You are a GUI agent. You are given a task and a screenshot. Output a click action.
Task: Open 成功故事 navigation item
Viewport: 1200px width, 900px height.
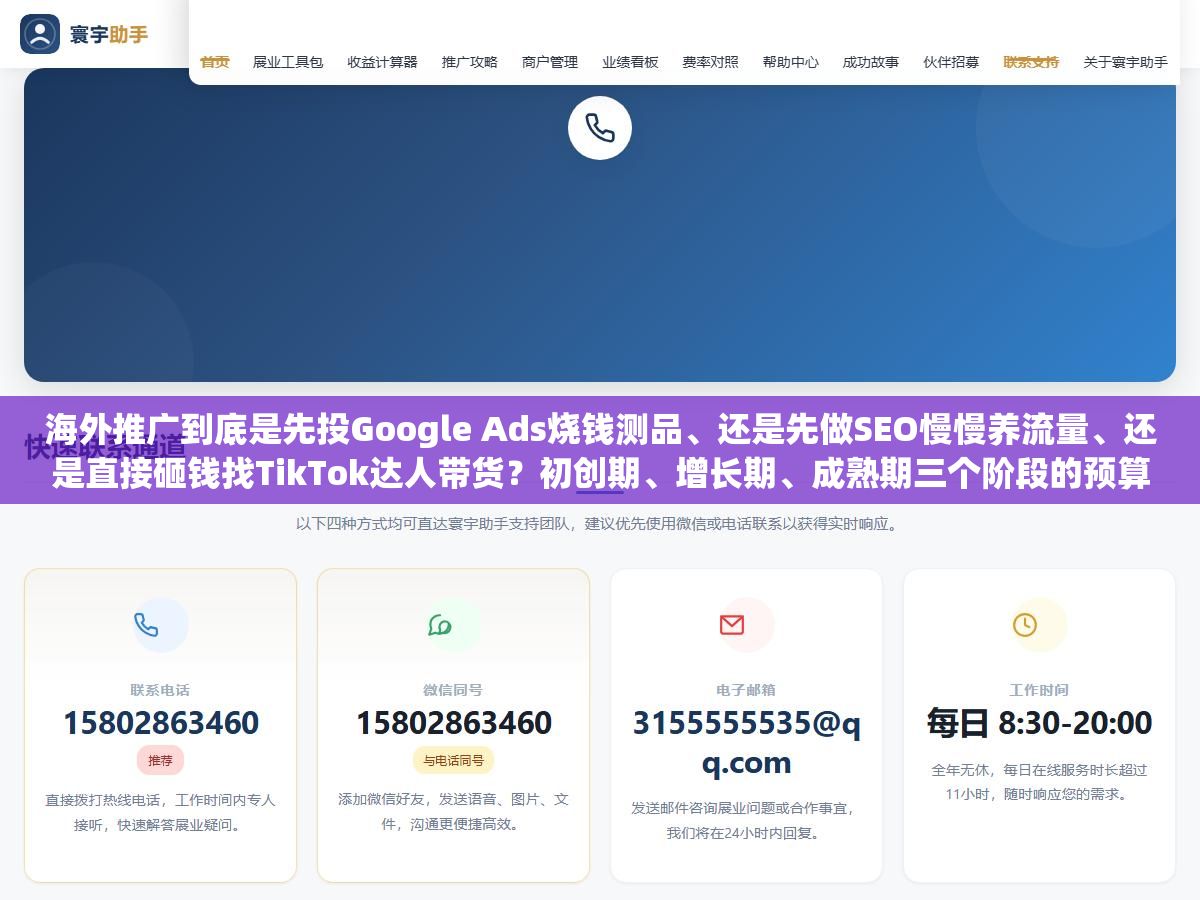(x=871, y=62)
